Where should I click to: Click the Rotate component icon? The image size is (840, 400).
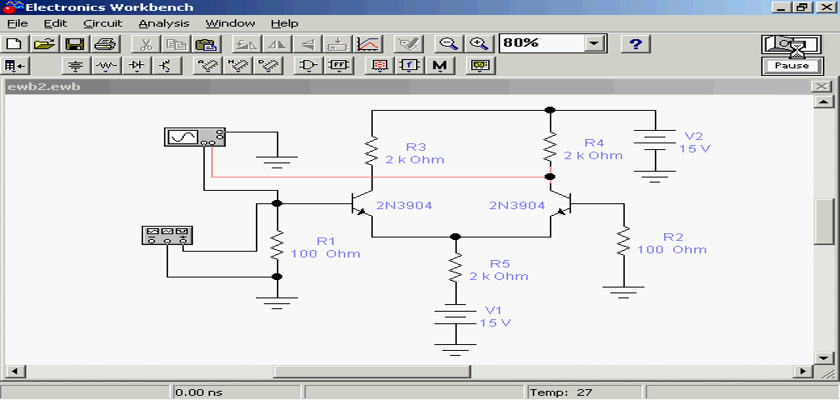coord(245,43)
